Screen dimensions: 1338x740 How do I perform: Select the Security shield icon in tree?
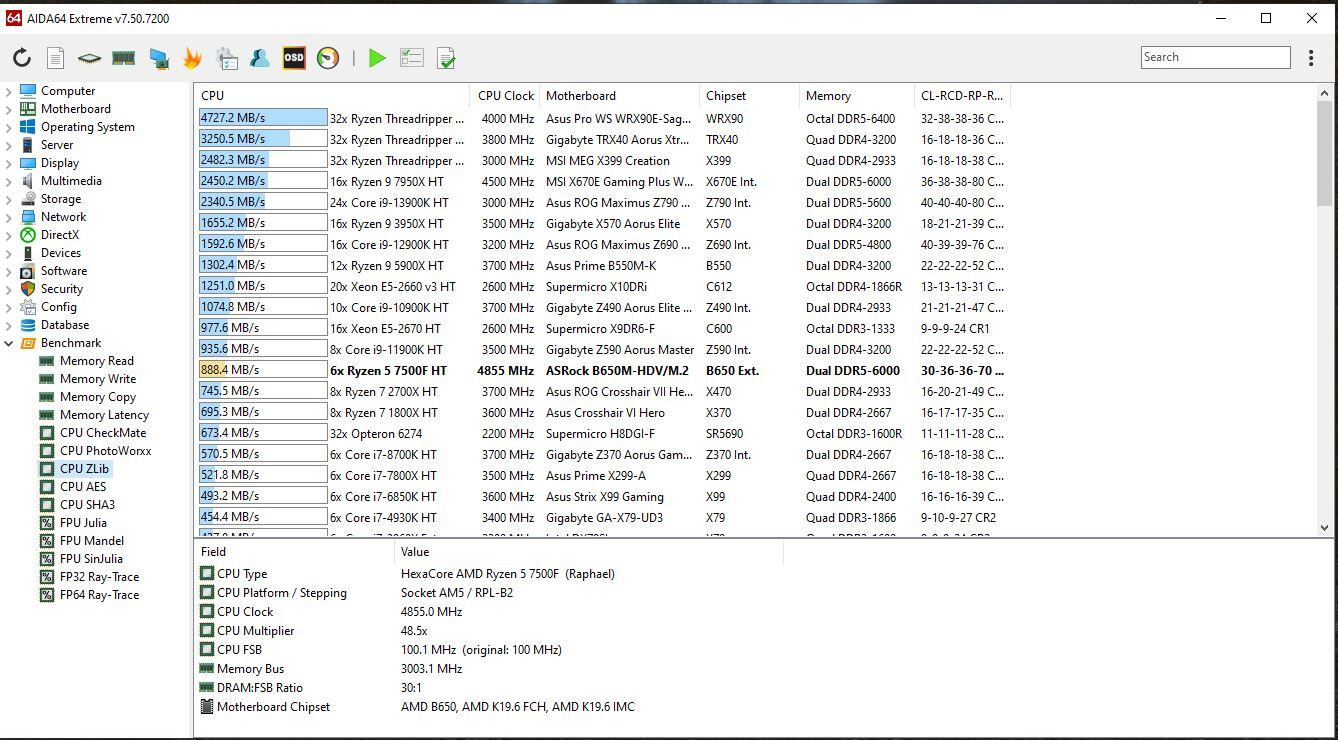pos(28,289)
